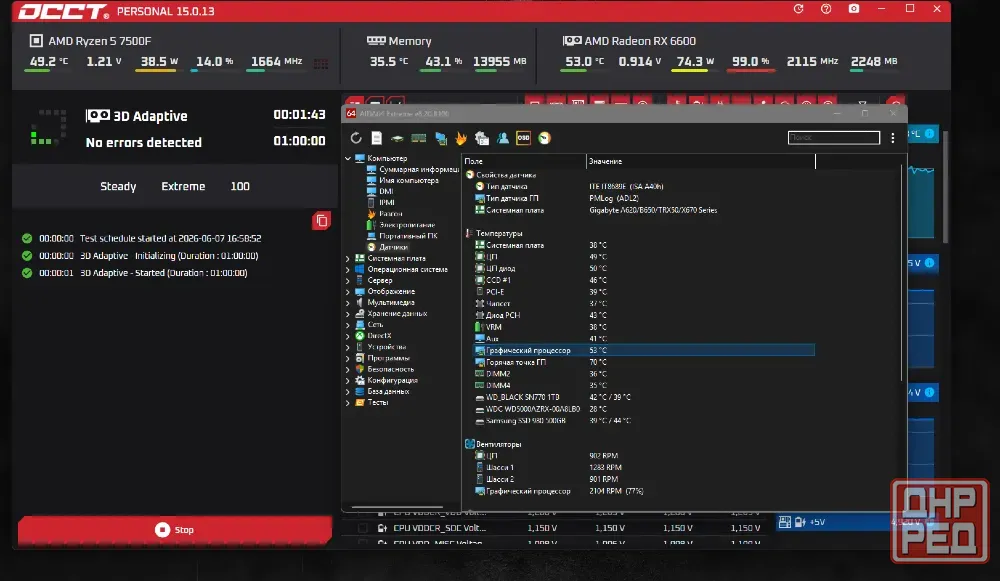Expand the Операционная система tree node
Image resolution: width=1000 pixels, height=581 pixels.
[348, 269]
